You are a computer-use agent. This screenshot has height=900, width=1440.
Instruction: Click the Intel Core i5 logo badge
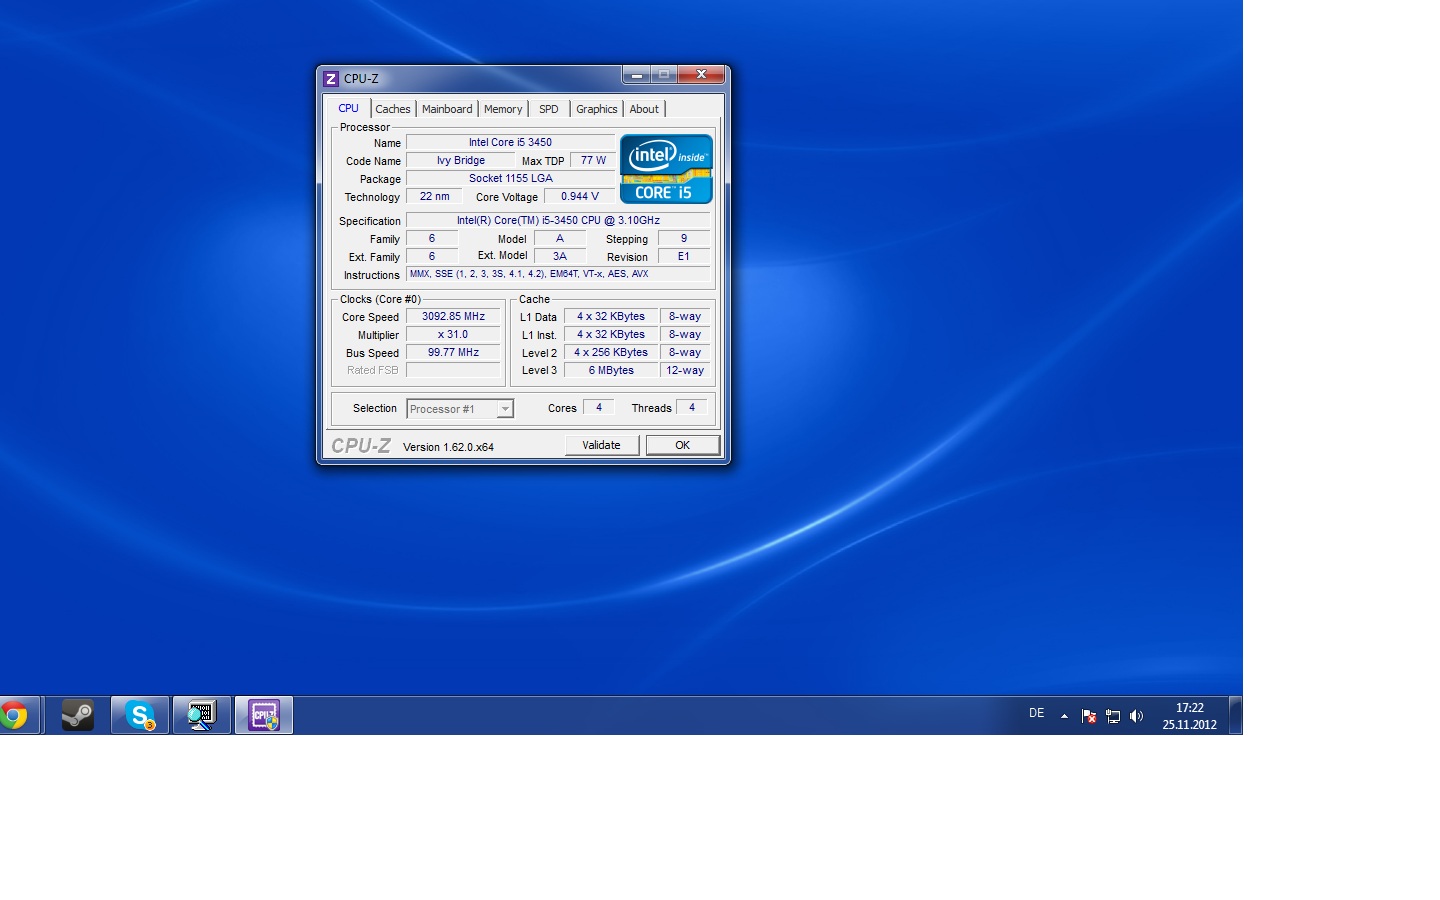coord(666,169)
